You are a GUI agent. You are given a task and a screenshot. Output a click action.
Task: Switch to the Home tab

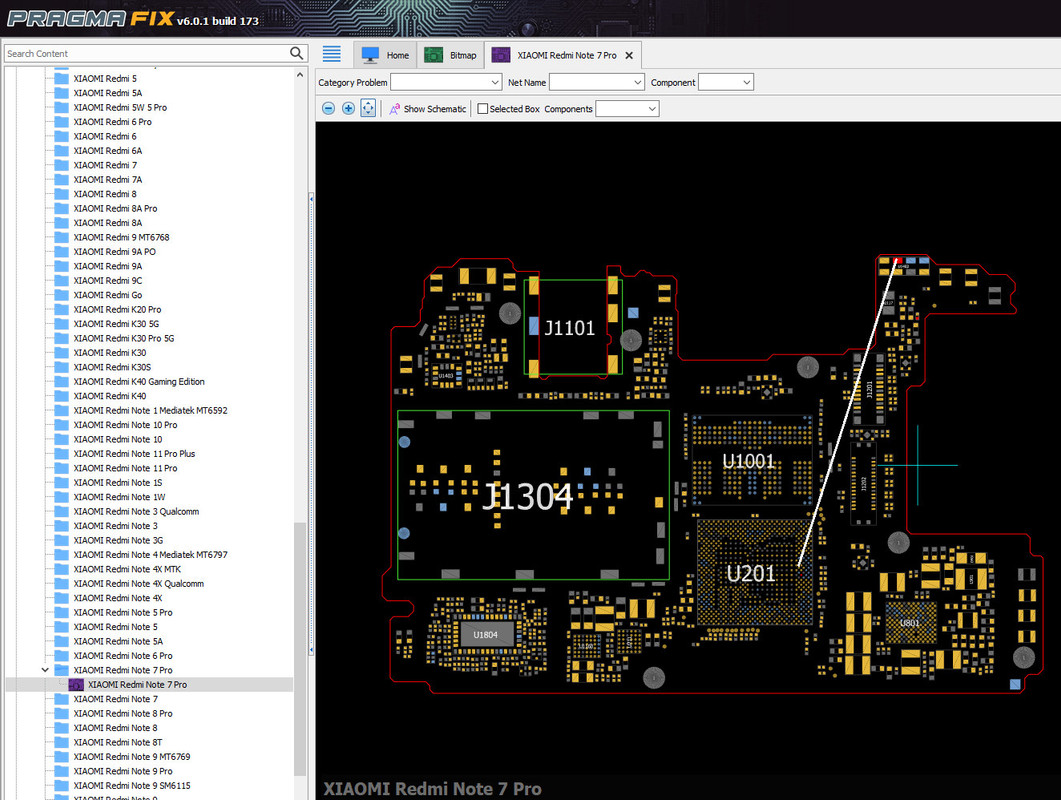[386, 55]
